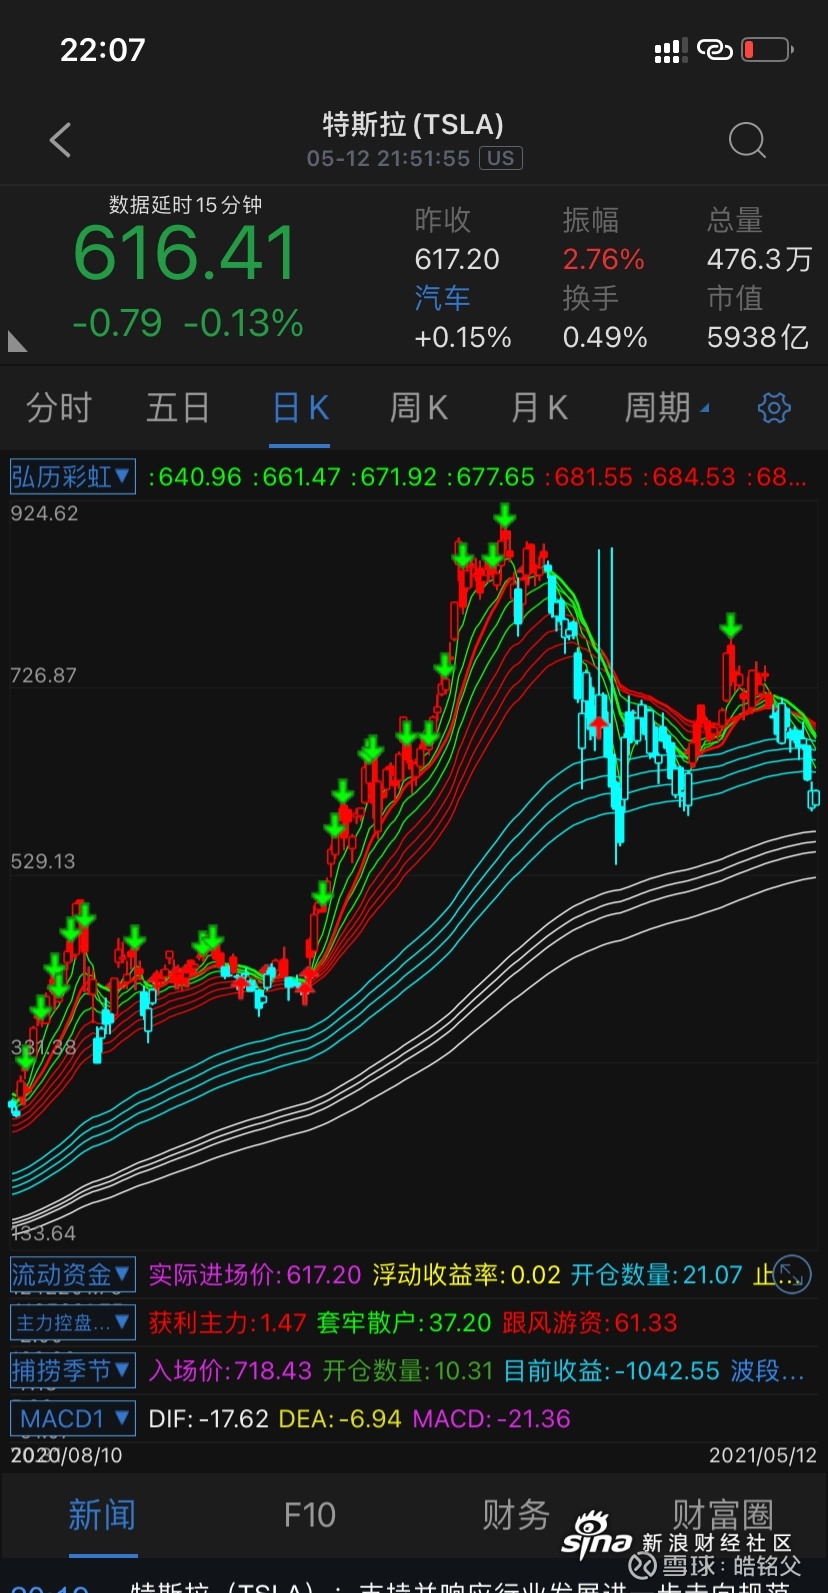Switch to the 分时 chart tab

(x=59, y=408)
